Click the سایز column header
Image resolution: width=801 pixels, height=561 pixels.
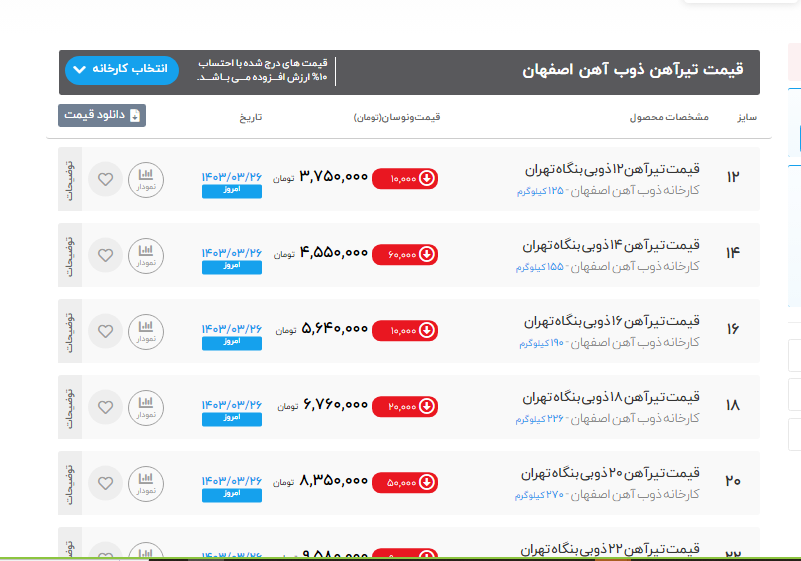coord(745,117)
